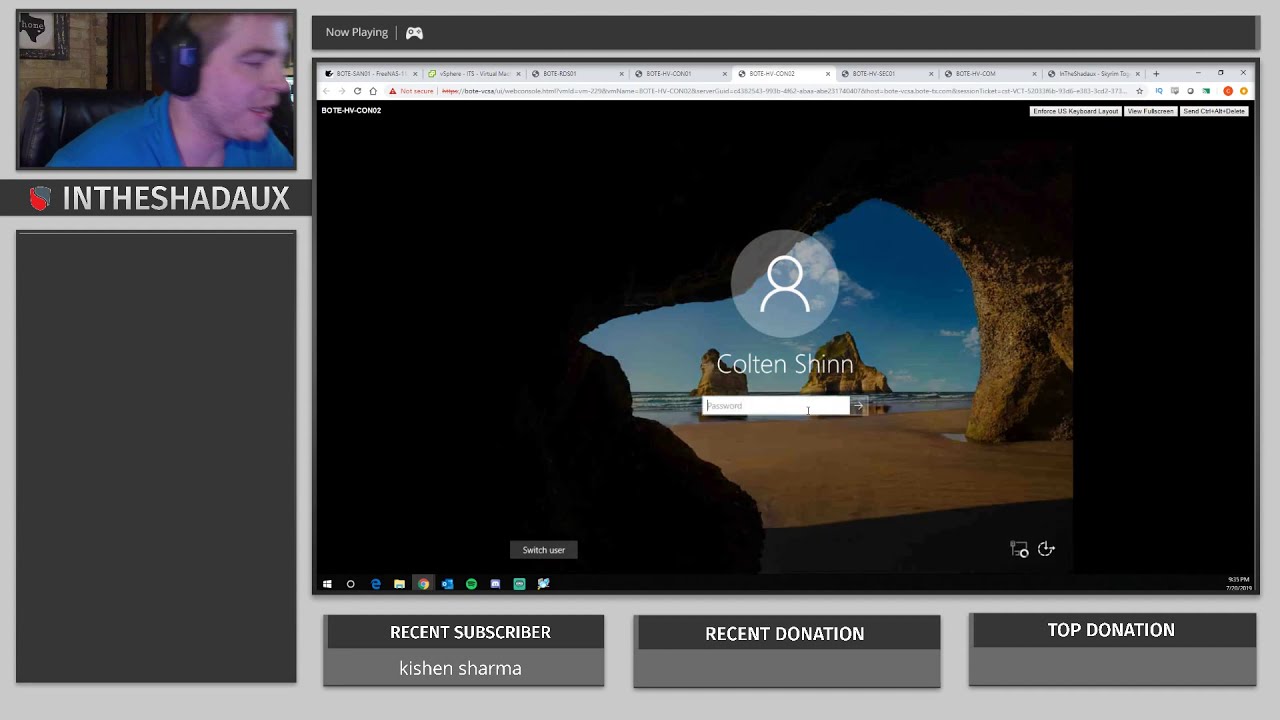Go forward in the browser
The width and height of the screenshot is (1280, 720).
pyautogui.click(x=341, y=91)
